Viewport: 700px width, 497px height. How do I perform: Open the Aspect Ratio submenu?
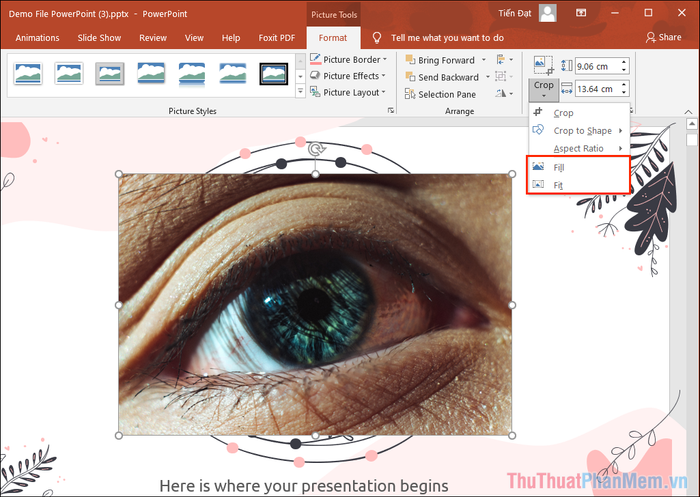[x=579, y=149]
